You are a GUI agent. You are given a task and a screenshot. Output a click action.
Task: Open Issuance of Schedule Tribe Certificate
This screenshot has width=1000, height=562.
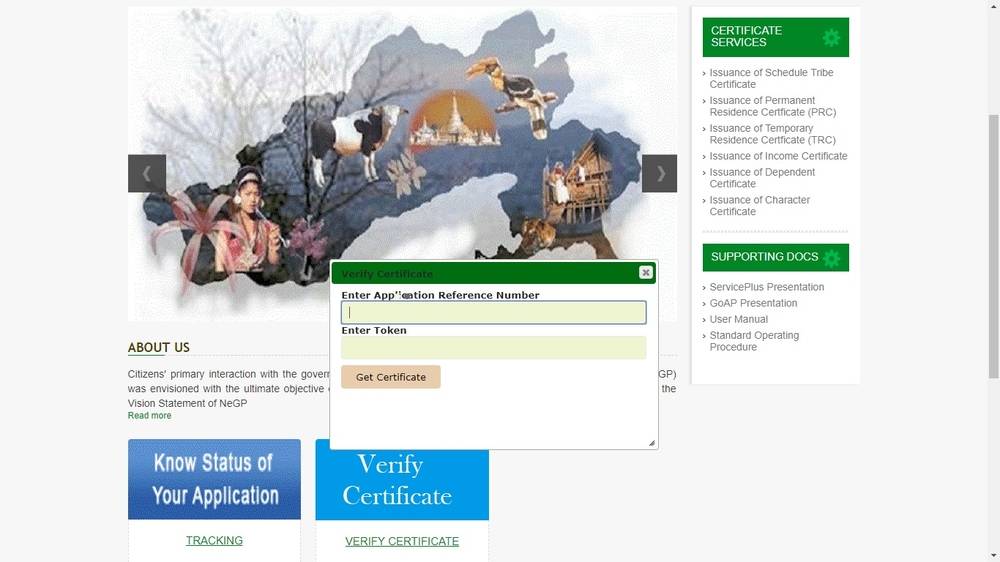click(x=771, y=78)
